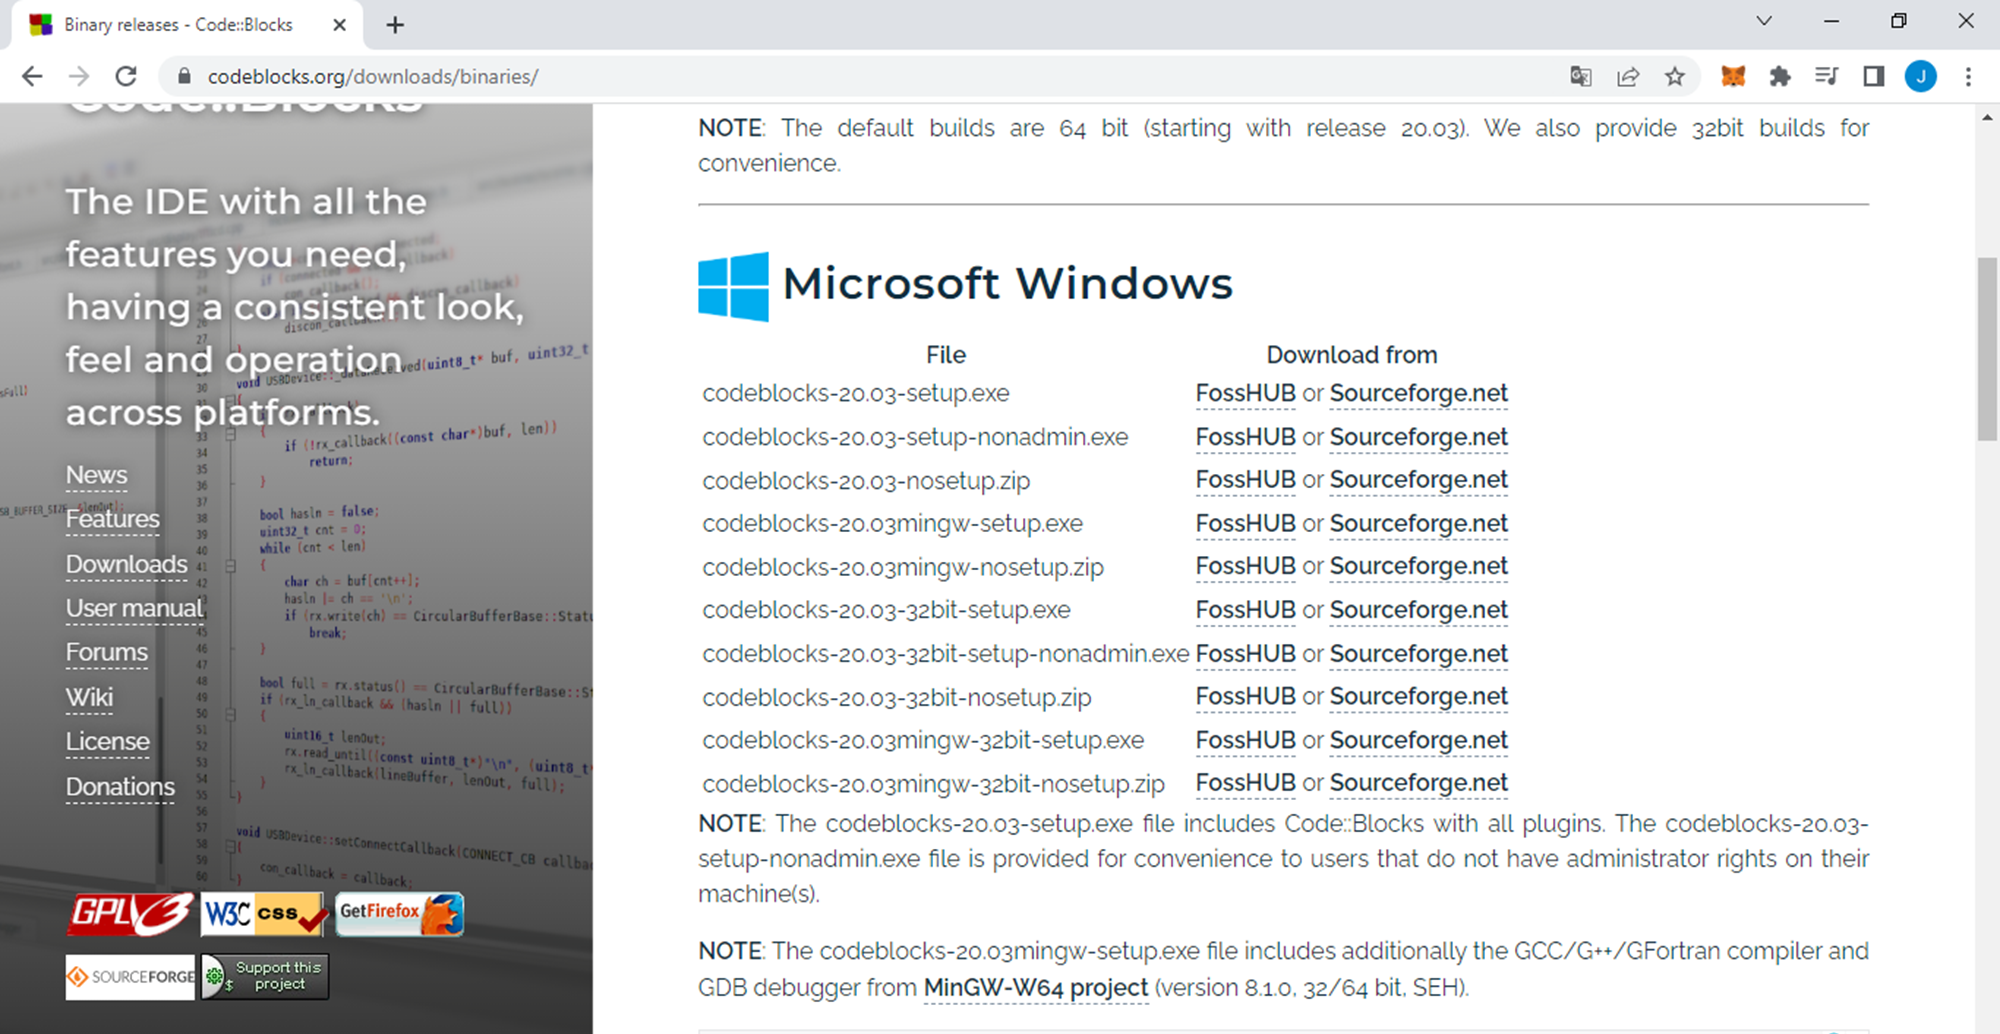2000x1034 pixels.
Task: Open the Extensions puzzle icon
Action: click(x=1780, y=76)
